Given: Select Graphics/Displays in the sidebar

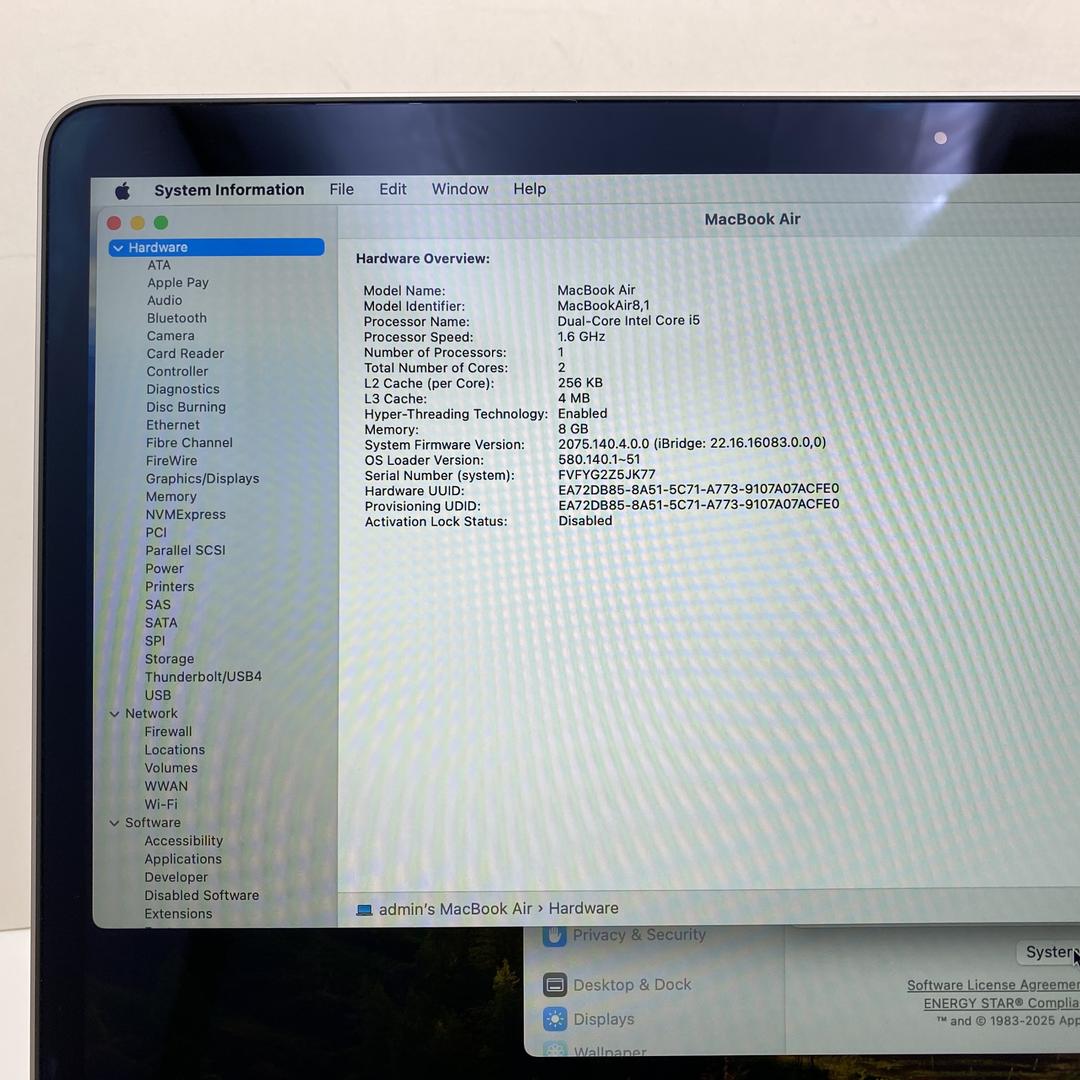Looking at the screenshot, I should pyautogui.click(x=202, y=479).
